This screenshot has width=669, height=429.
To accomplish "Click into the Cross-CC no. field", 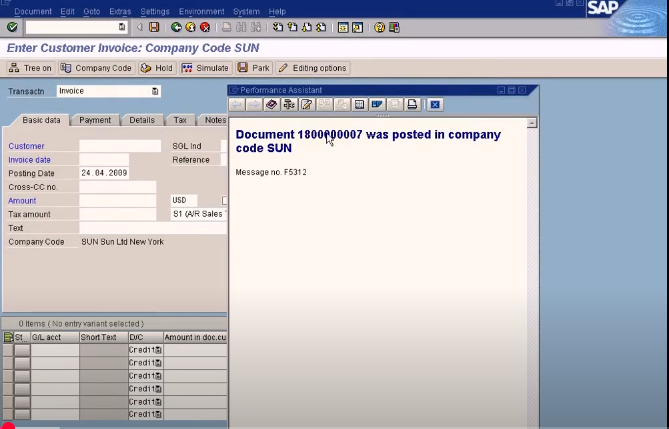I will click(118, 187).
